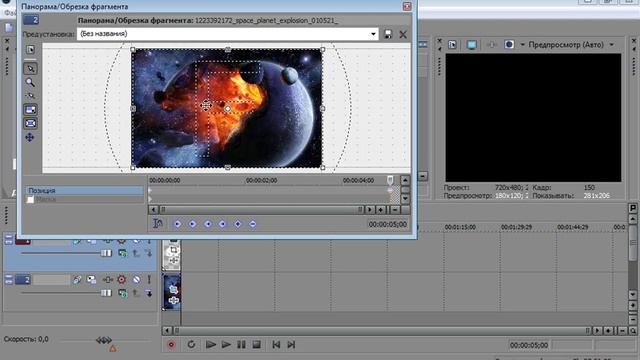640x360 pixels.
Task: Open Предпросмотр (Авто) quality dropdown
Action: (x=611, y=45)
